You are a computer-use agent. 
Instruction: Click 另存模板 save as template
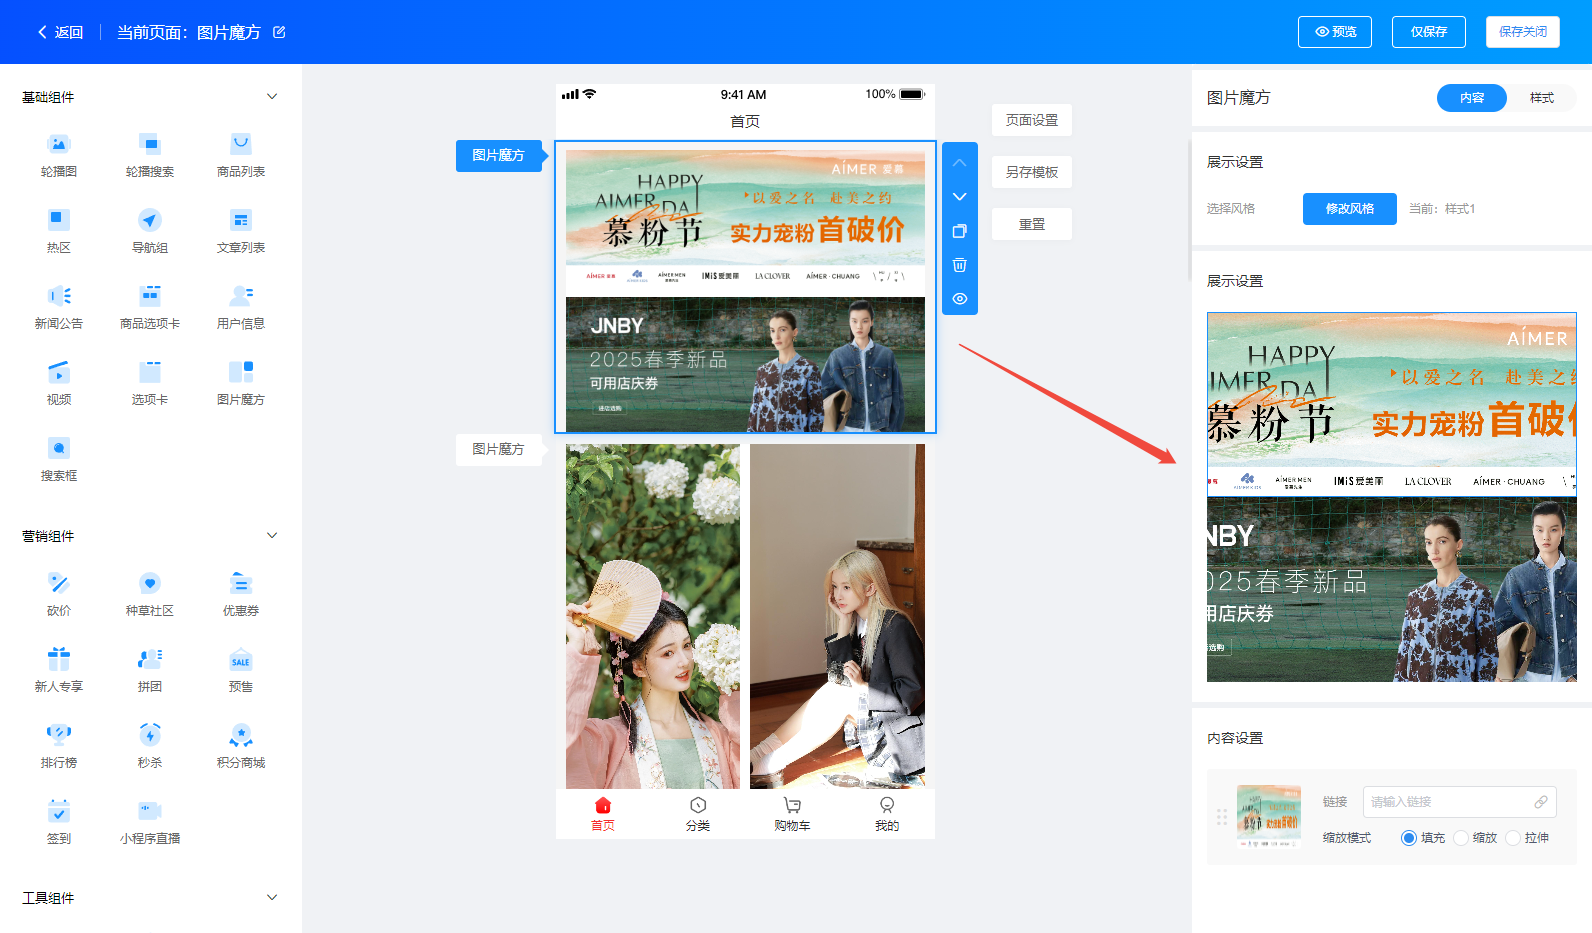point(1031,172)
